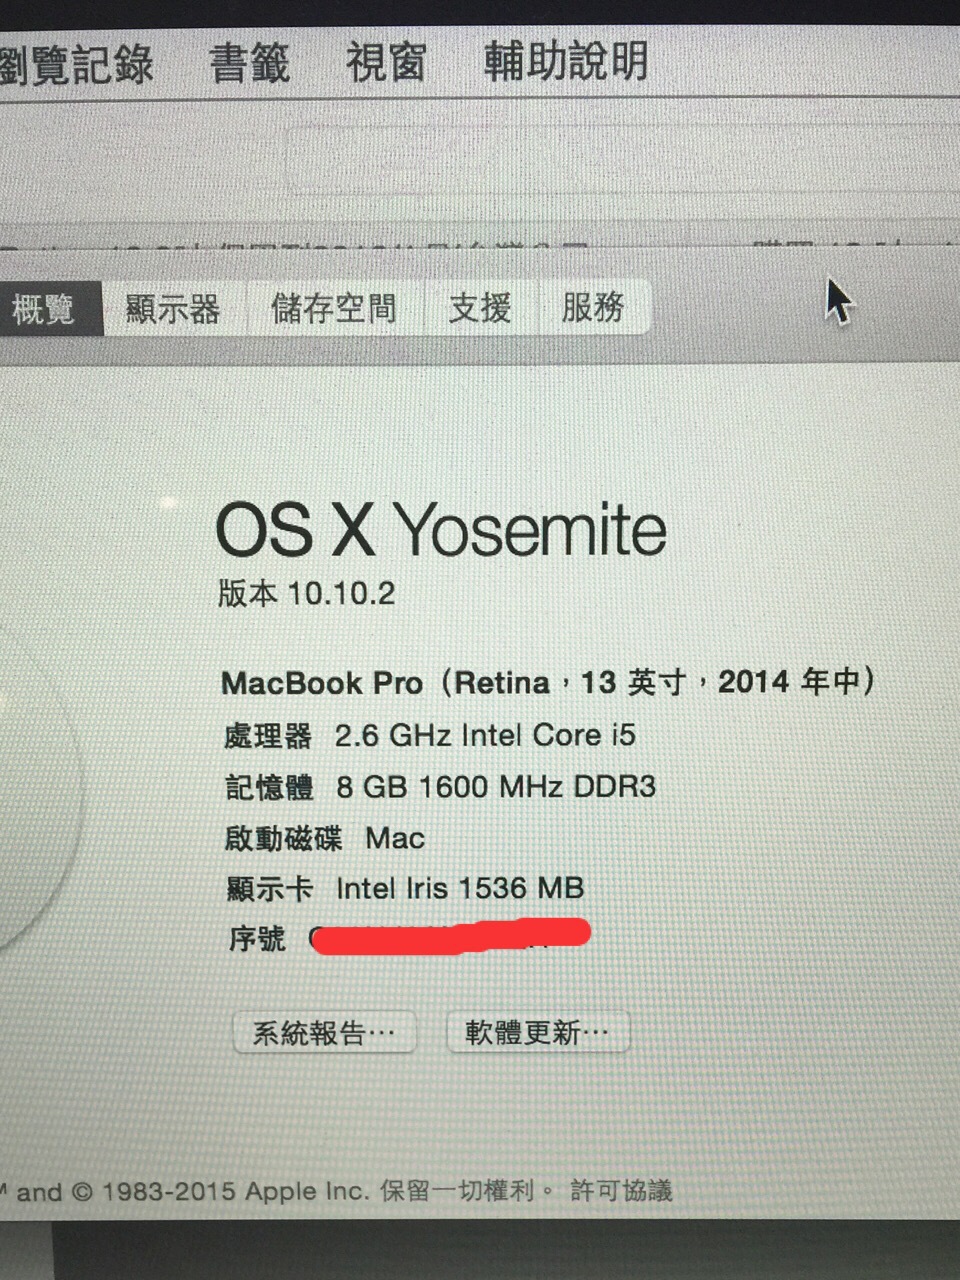Open the 書籤 menu in menu bar

pos(249,64)
